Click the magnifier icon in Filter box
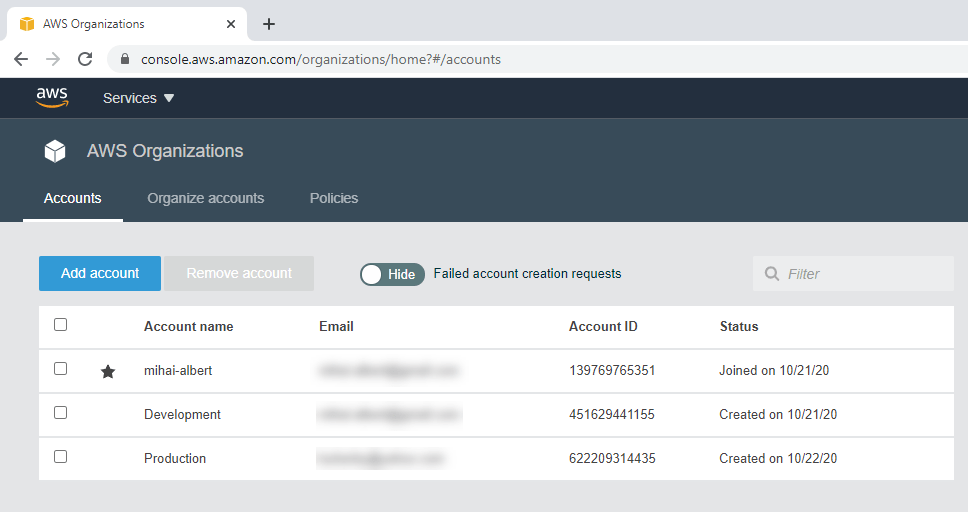Screen dimensions: 968x512 (771, 274)
